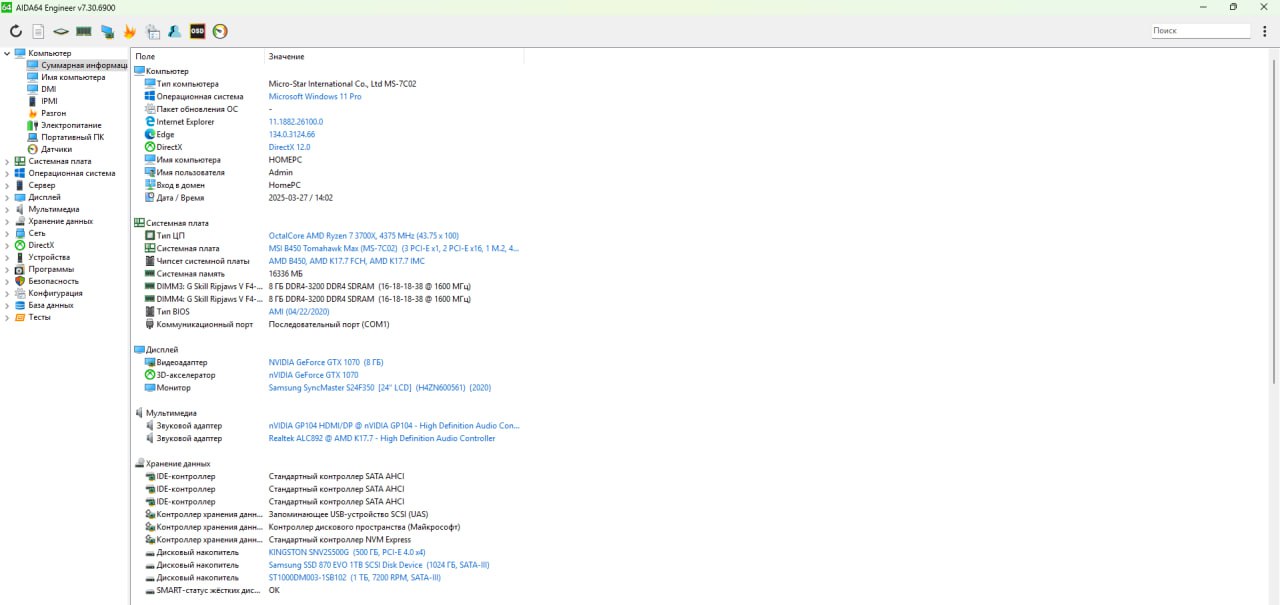
Task: Click the Internet Explorer version 11.1882.26100.0 link
Action: tap(296, 122)
